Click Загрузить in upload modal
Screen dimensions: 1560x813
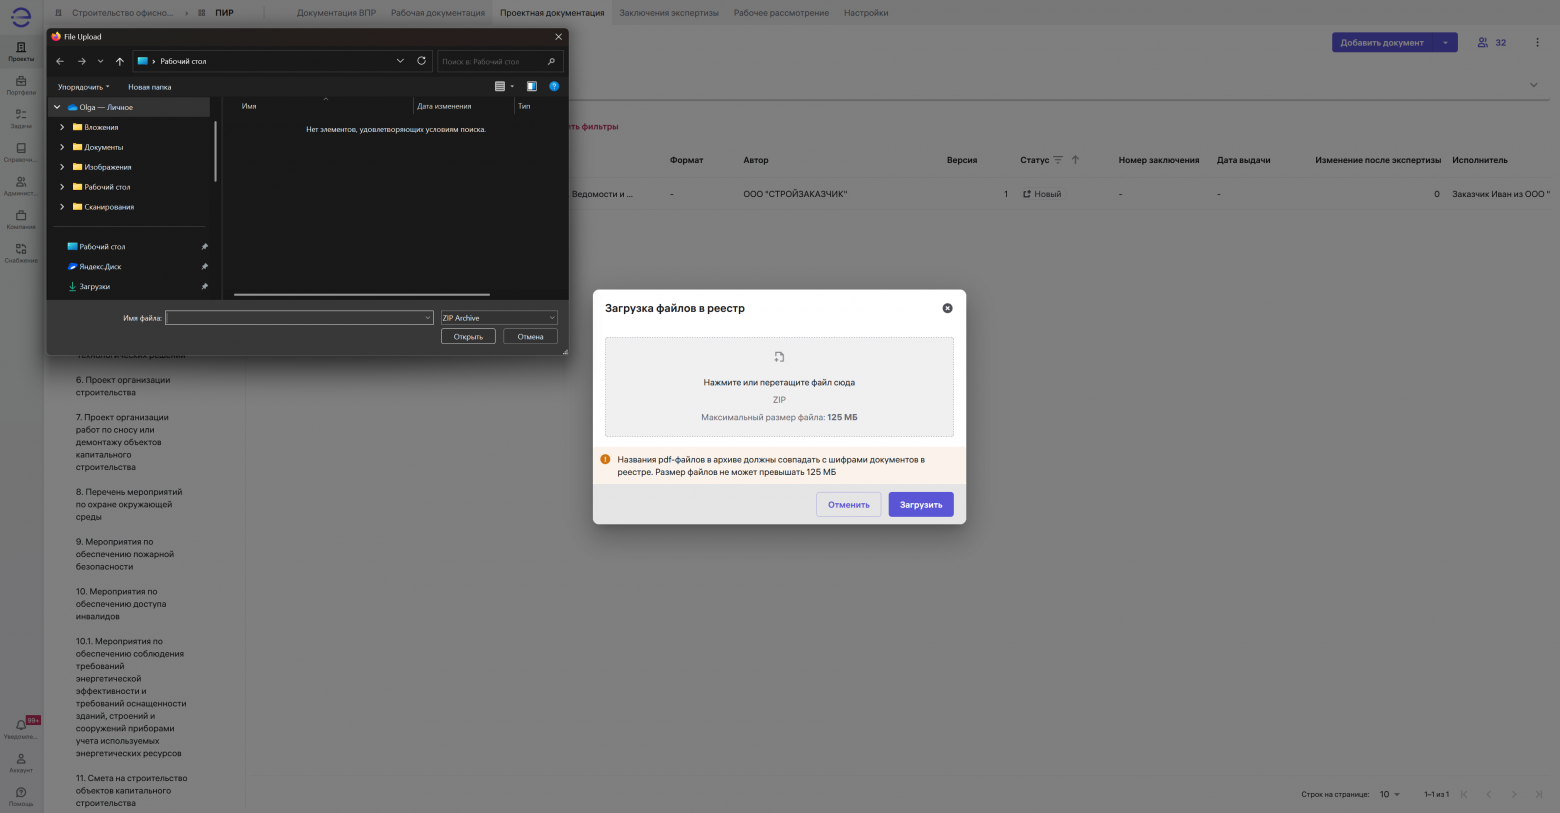pyautogui.click(x=921, y=505)
